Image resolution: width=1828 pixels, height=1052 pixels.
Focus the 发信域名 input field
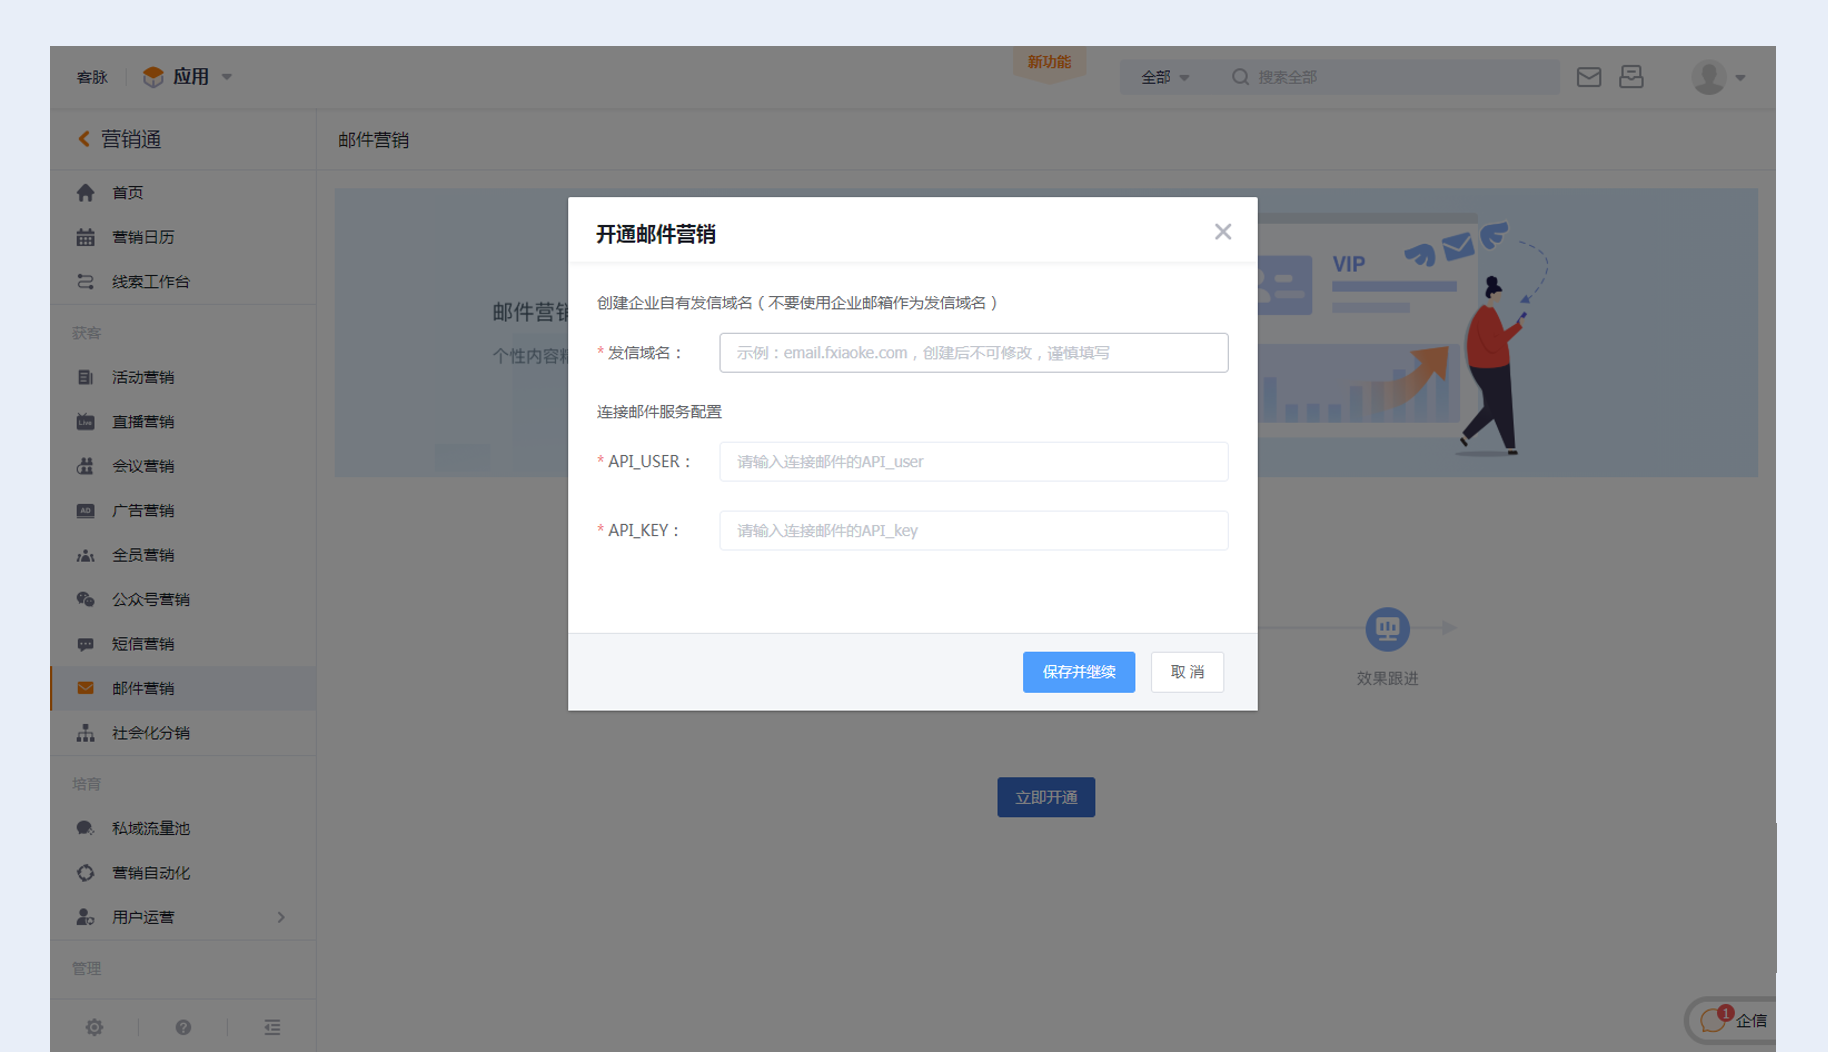tap(973, 353)
